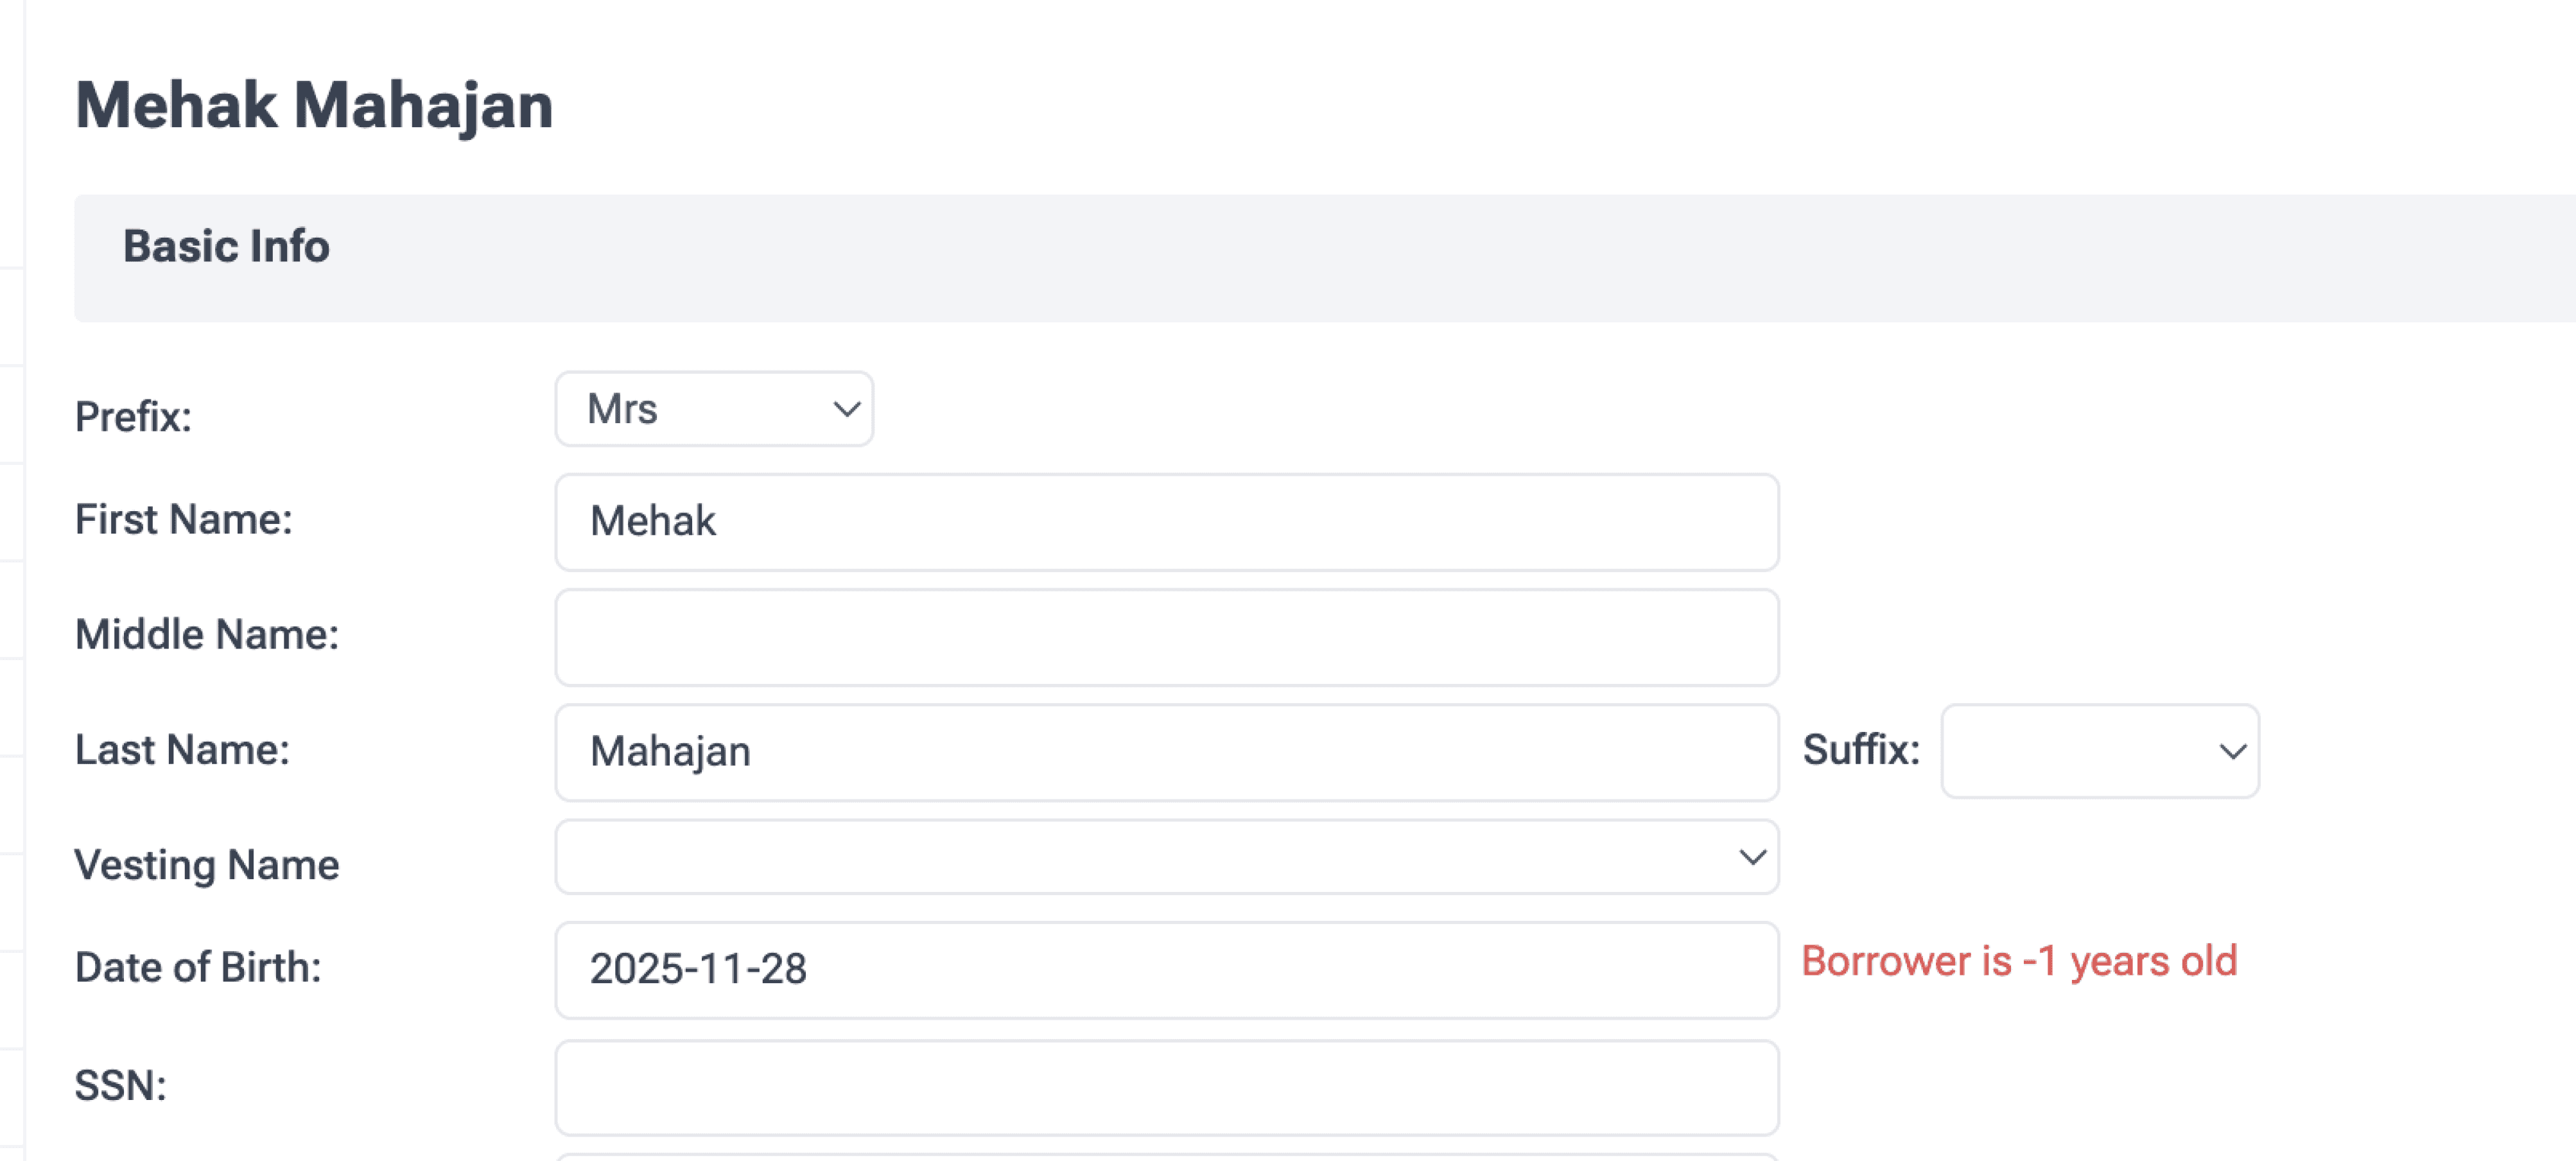Open the Suffix dropdown
The height and width of the screenshot is (1161, 2576).
coord(2099,751)
